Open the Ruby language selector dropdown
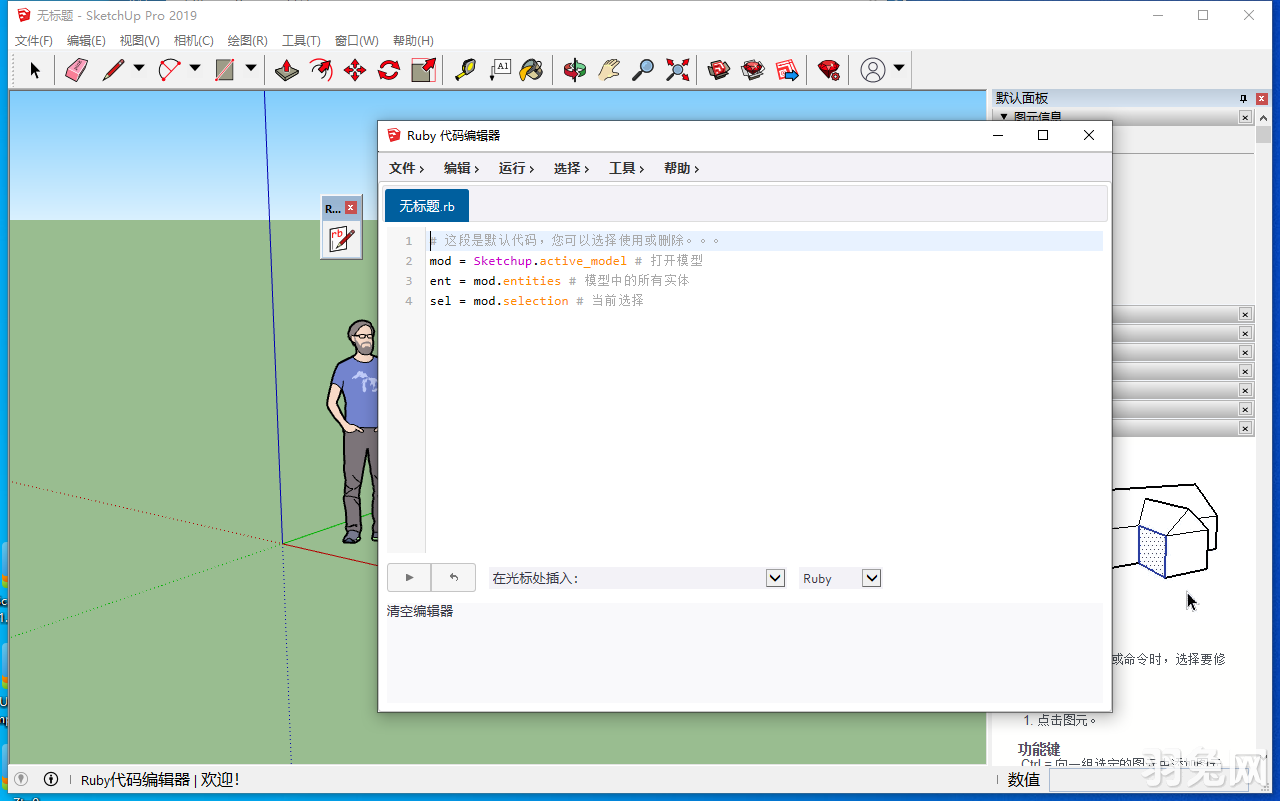This screenshot has height=801, width=1280. (869, 578)
